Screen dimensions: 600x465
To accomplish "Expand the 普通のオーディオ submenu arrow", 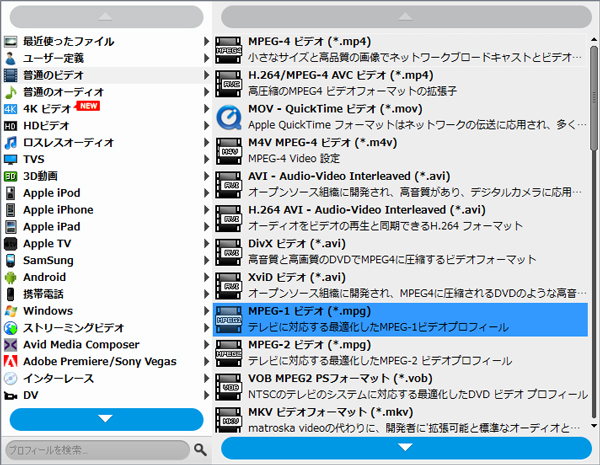I will [x=207, y=92].
